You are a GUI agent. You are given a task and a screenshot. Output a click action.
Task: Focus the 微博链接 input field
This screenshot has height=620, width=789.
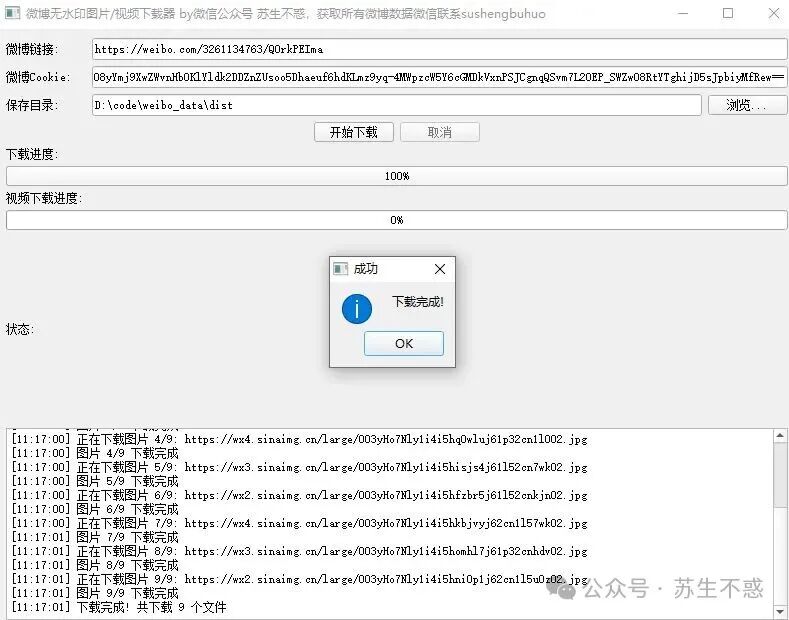439,49
